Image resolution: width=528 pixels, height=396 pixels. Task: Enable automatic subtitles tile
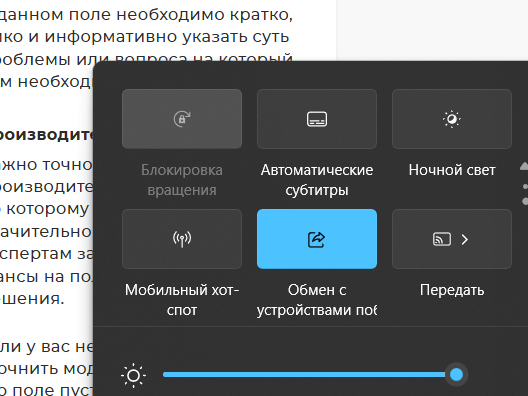tap(317, 119)
